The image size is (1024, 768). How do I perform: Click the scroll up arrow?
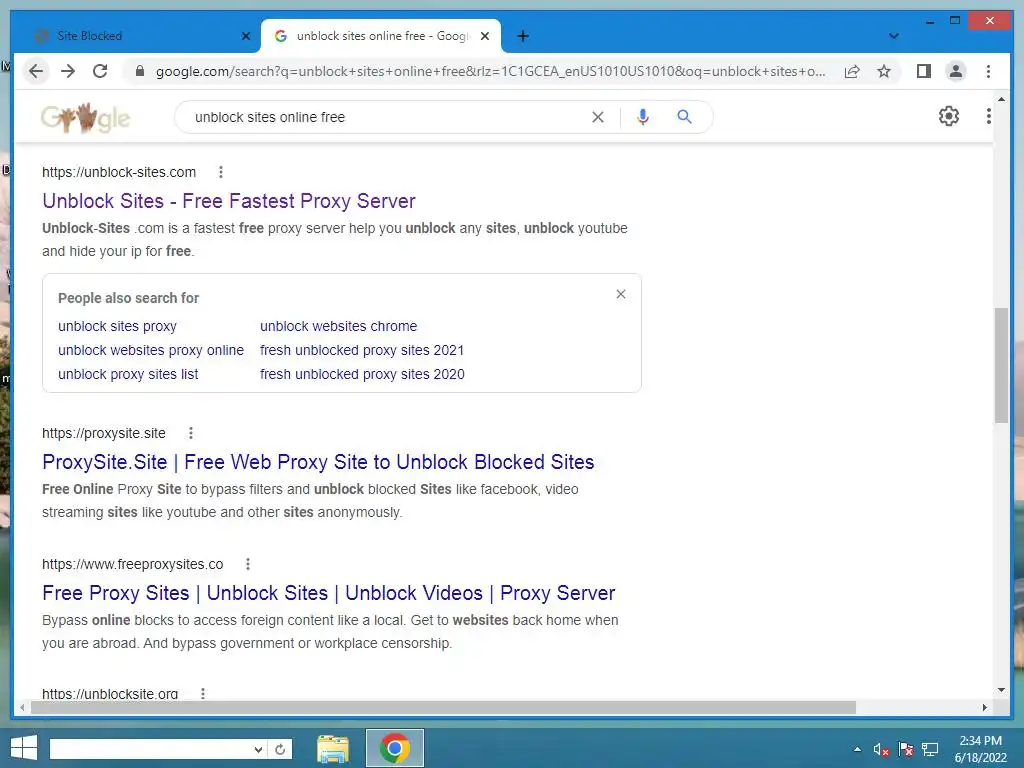tap(1001, 99)
